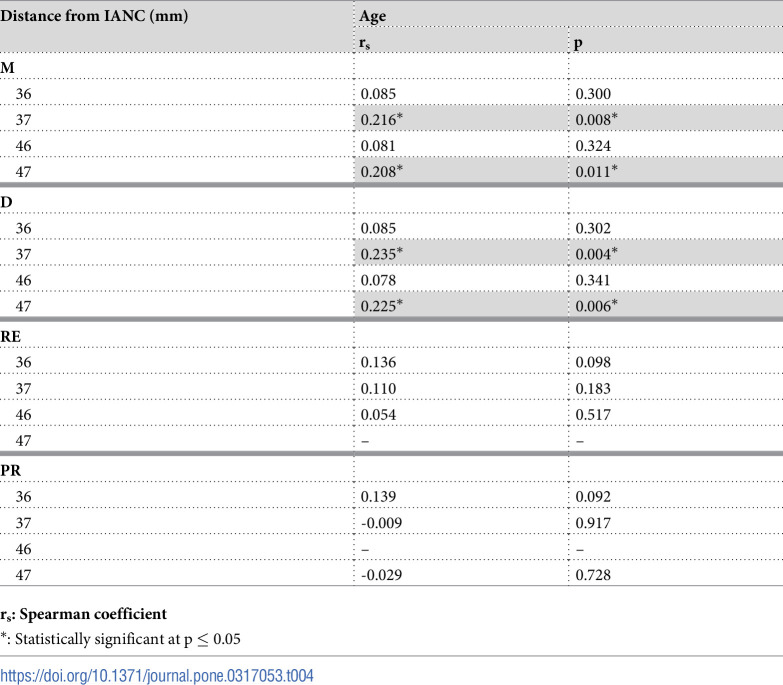This screenshot has width=783, height=685.
Task: Select the 'Distance from IANC (mm)' header
Action: (x=94, y=15)
